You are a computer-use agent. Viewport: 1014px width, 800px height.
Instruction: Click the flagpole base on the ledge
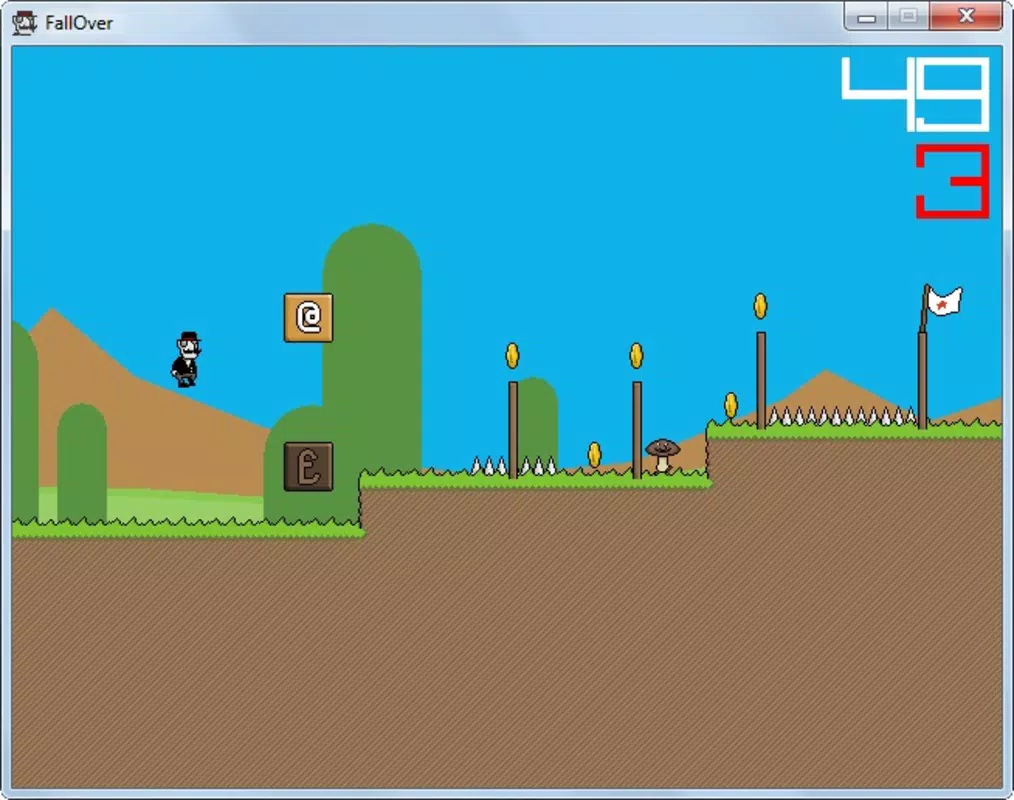tap(923, 380)
